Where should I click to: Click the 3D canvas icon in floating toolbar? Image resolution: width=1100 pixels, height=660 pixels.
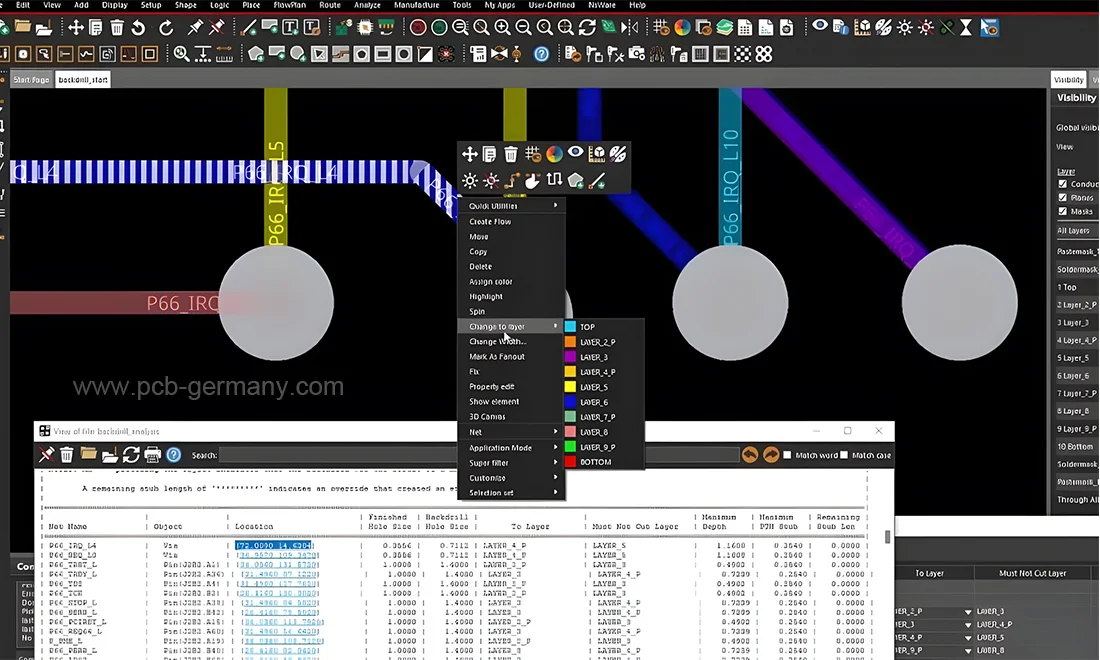pyautogui.click(x=597, y=154)
